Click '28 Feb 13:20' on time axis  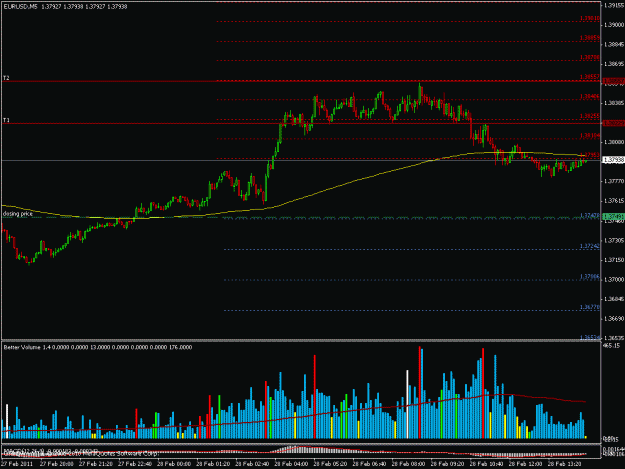[x=564, y=464]
